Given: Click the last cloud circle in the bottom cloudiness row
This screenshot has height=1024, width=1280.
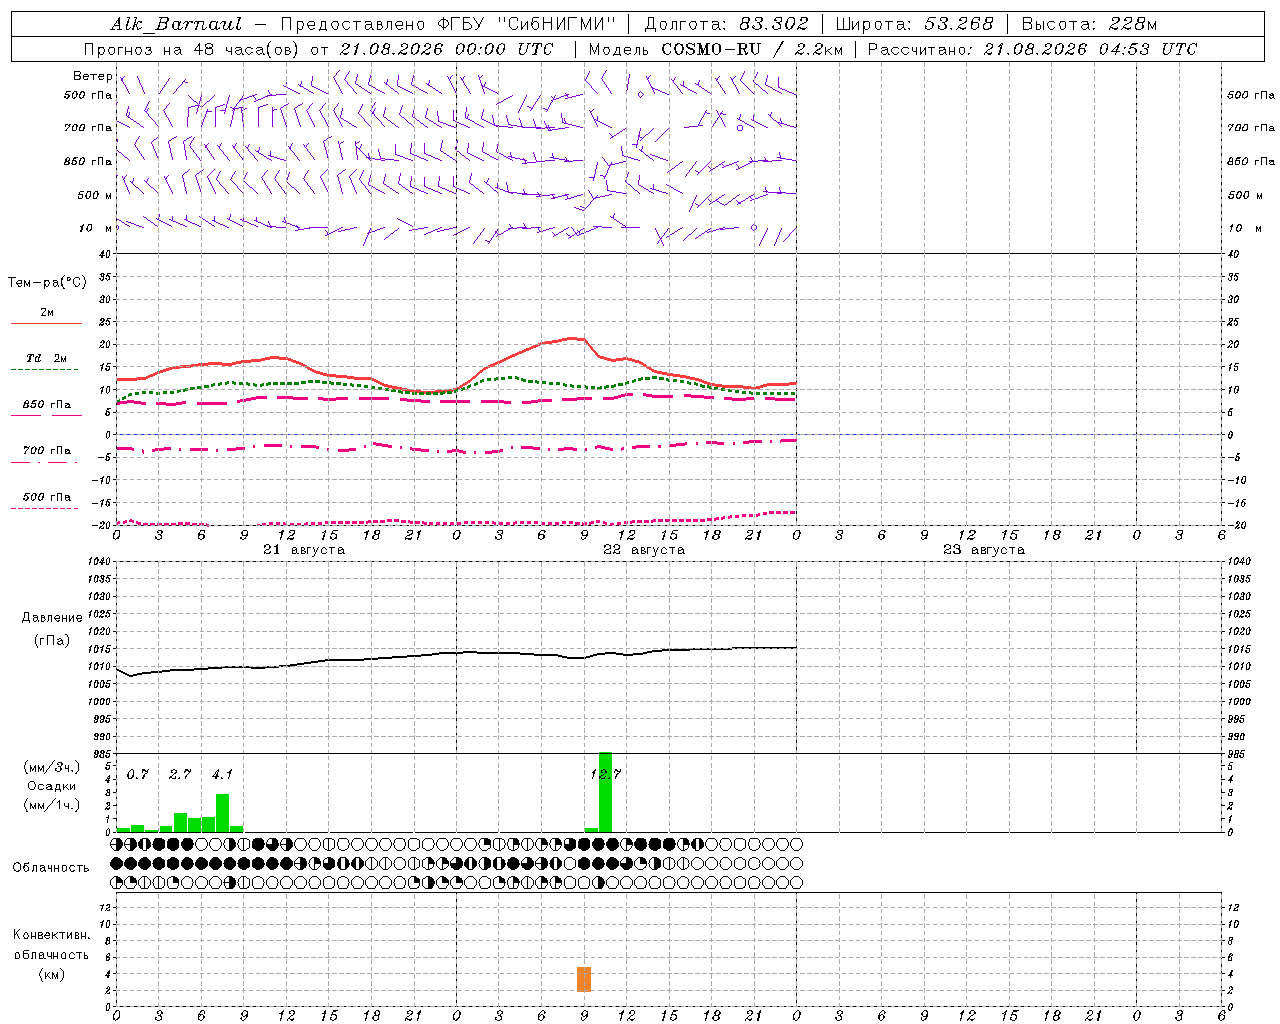Looking at the screenshot, I should coord(796,883).
